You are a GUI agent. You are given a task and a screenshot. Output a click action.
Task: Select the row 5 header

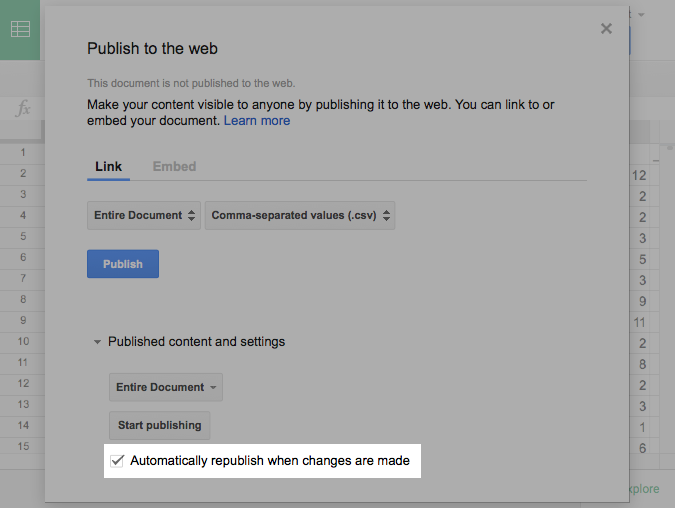[x=22, y=237]
